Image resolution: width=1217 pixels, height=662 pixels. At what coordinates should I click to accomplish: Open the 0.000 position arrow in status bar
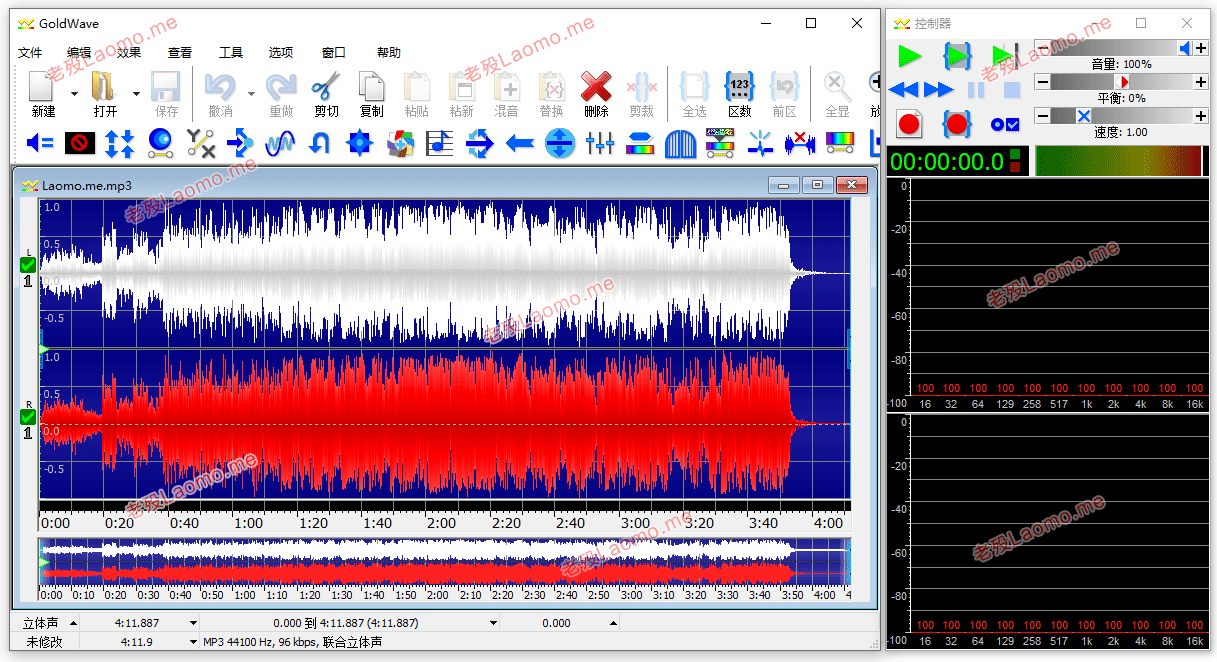pos(614,623)
